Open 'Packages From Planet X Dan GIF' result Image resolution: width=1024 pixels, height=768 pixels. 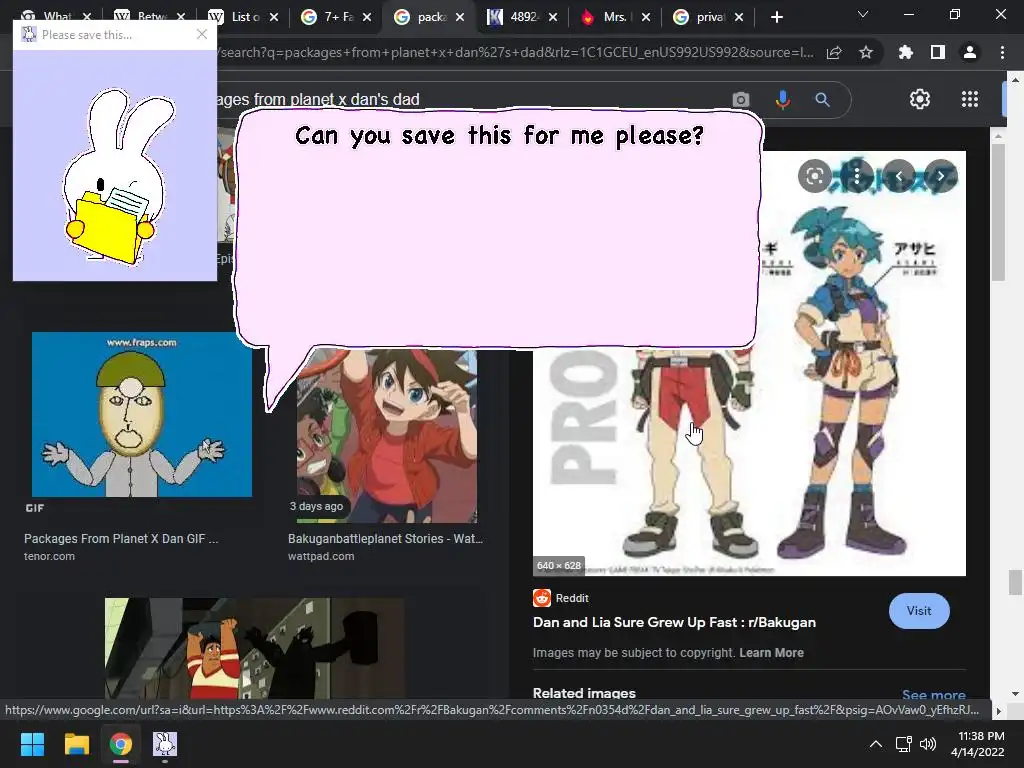[x=121, y=539]
